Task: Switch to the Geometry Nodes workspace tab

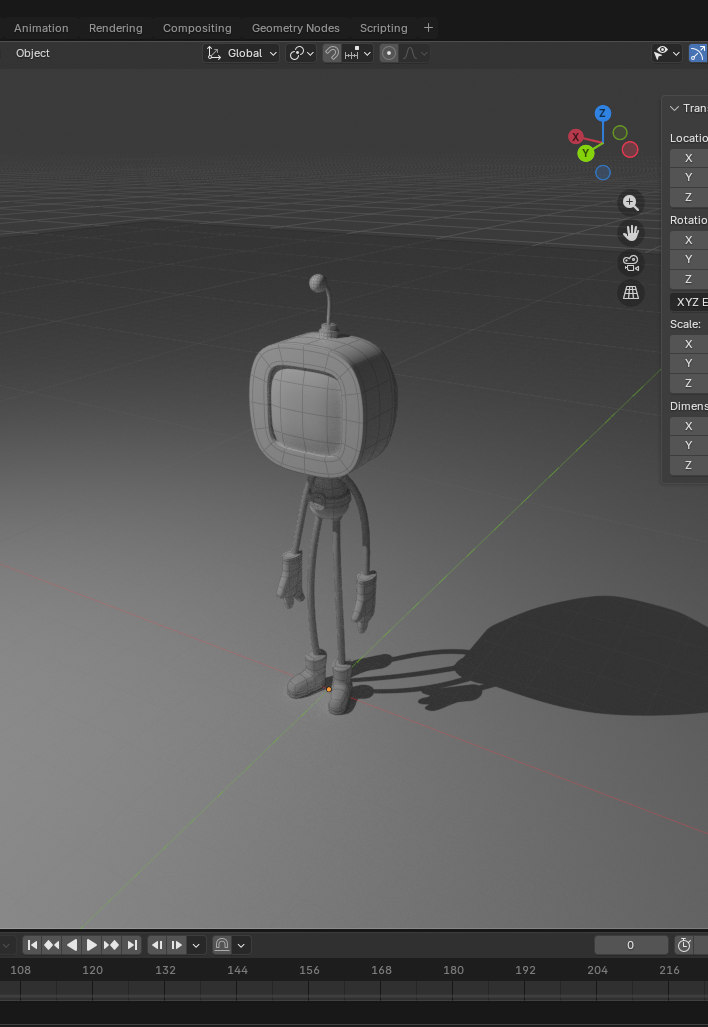Action: pyautogui.click(x=295, y=28)
